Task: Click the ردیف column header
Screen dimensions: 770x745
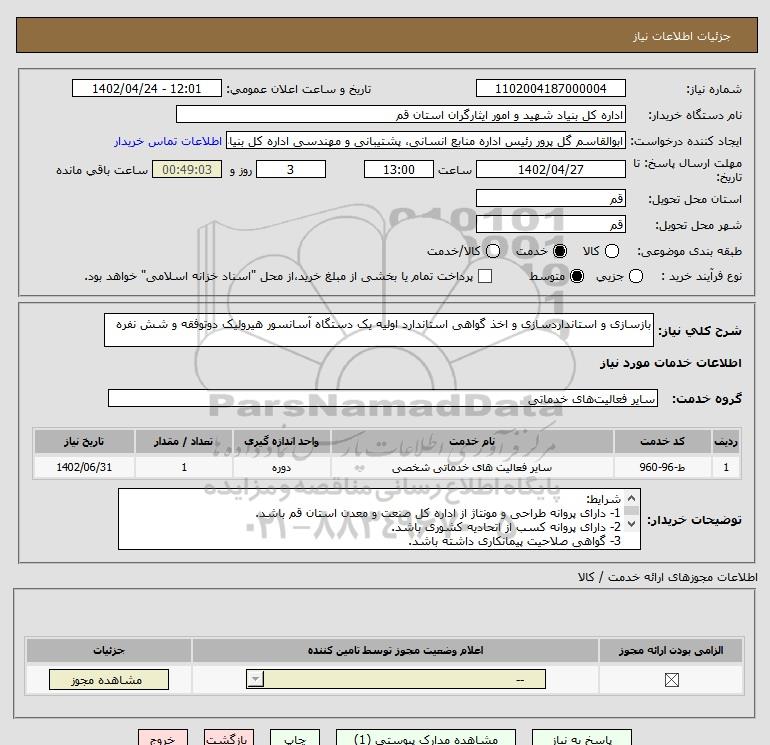Action: (726, 441)
